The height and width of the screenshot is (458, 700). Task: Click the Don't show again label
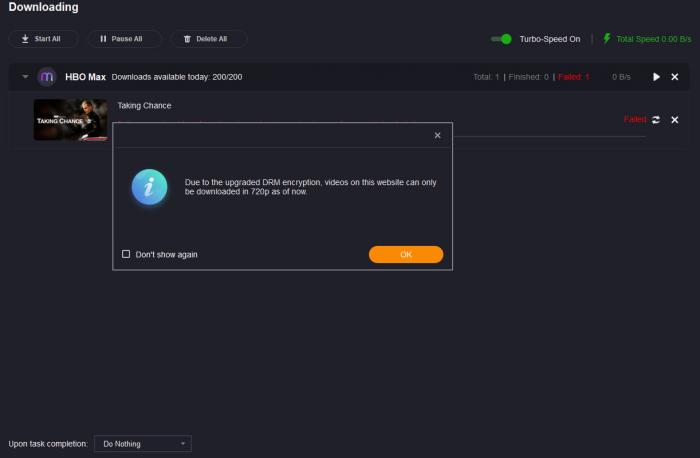point(167,254)
